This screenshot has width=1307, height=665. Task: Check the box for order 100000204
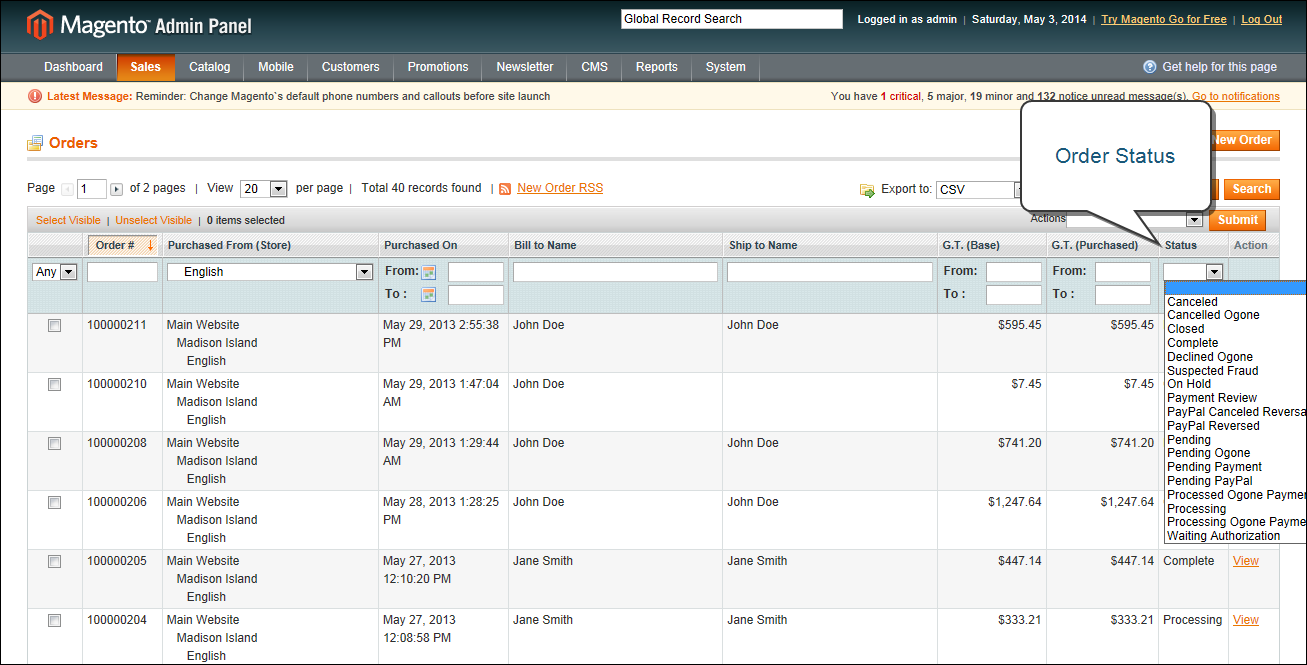[x=55, y=621]
